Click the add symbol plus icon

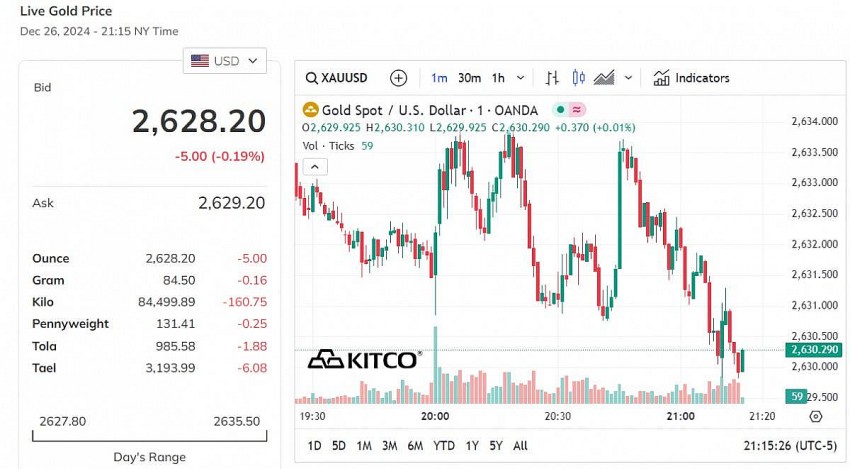tap(399, 78)
